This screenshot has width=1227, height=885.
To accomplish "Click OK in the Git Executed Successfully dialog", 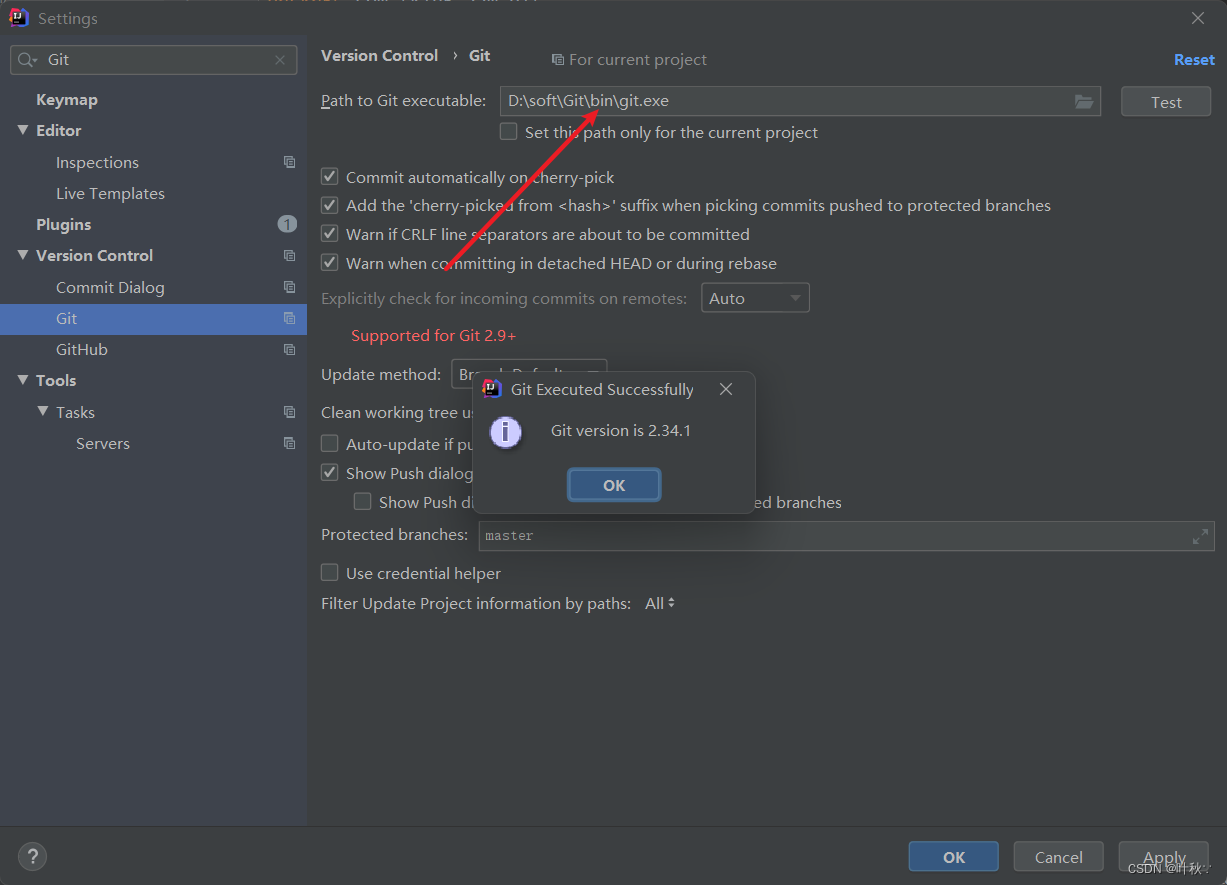I will 614,485.
